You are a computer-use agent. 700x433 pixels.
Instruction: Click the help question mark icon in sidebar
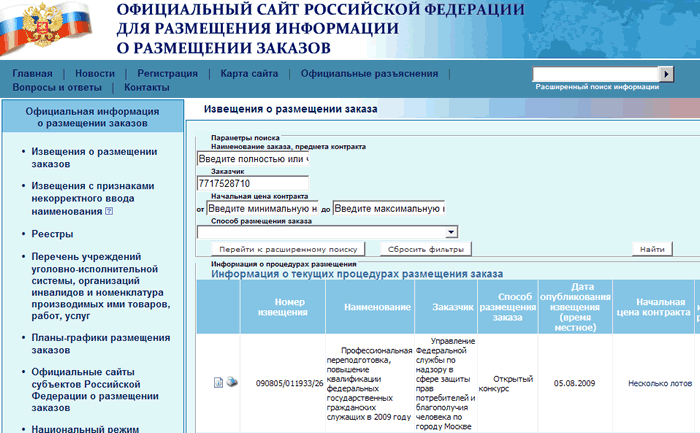(x=109, y=211)
